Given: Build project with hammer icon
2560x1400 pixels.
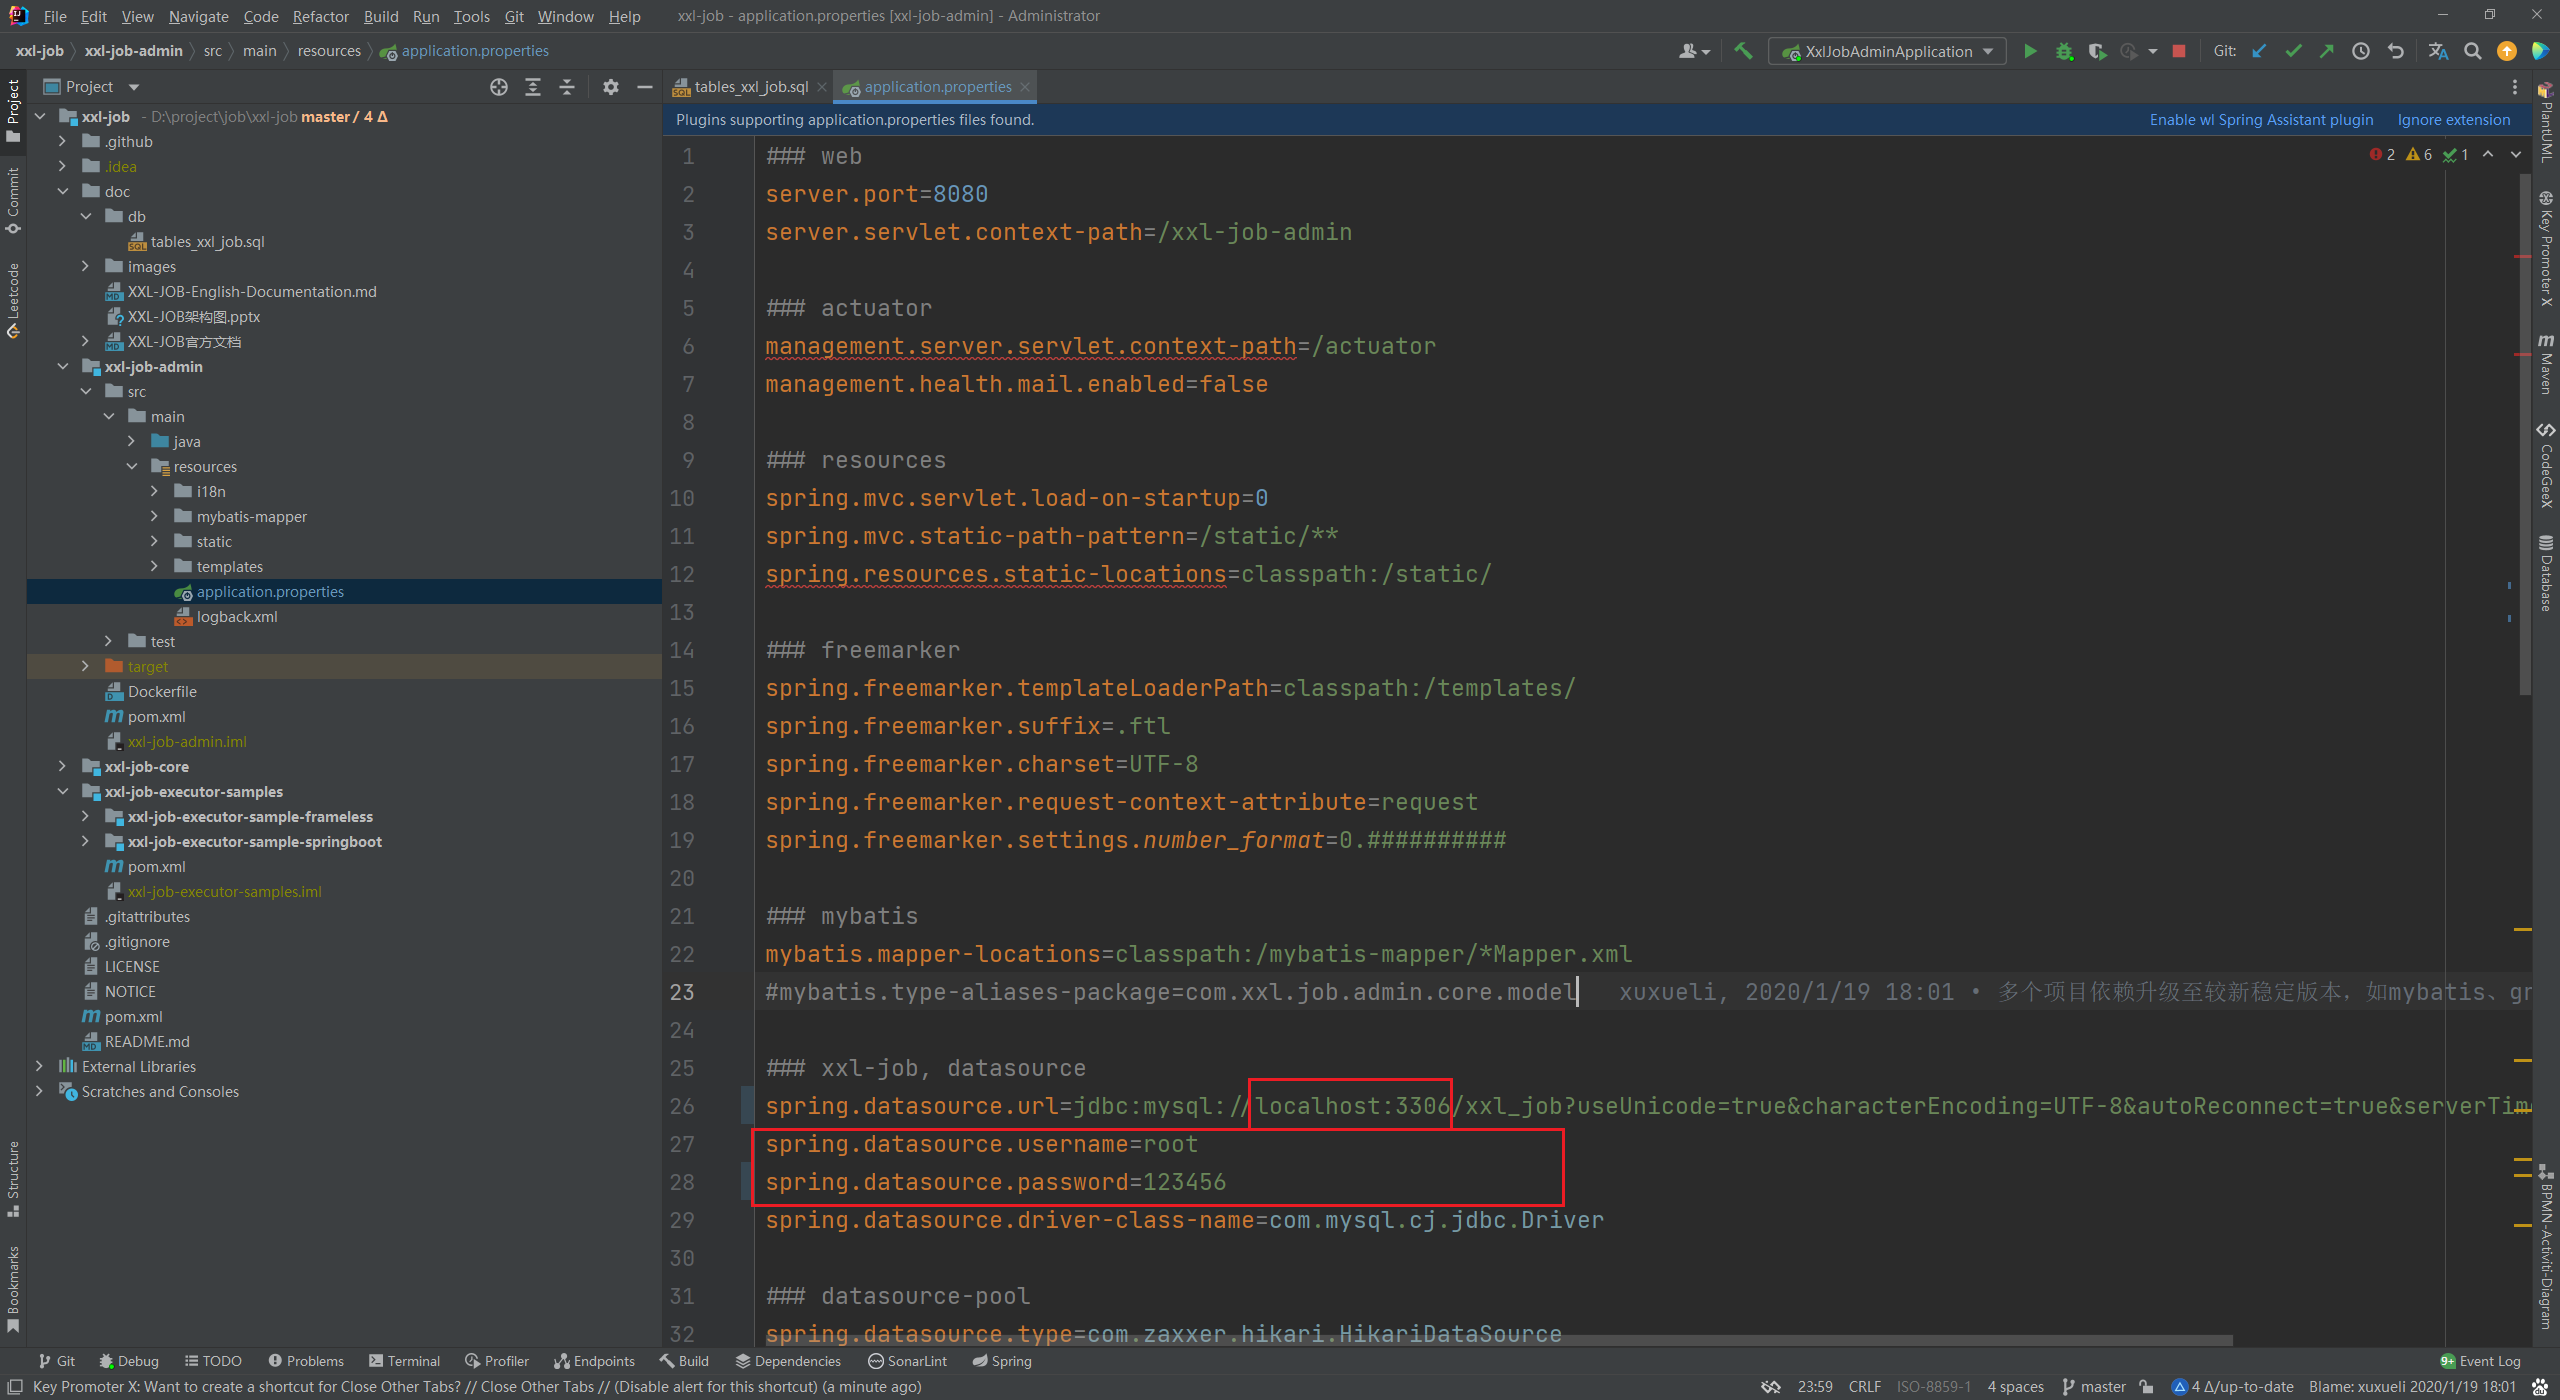Looking at the screenshot, I should (x=1743, y=51).
